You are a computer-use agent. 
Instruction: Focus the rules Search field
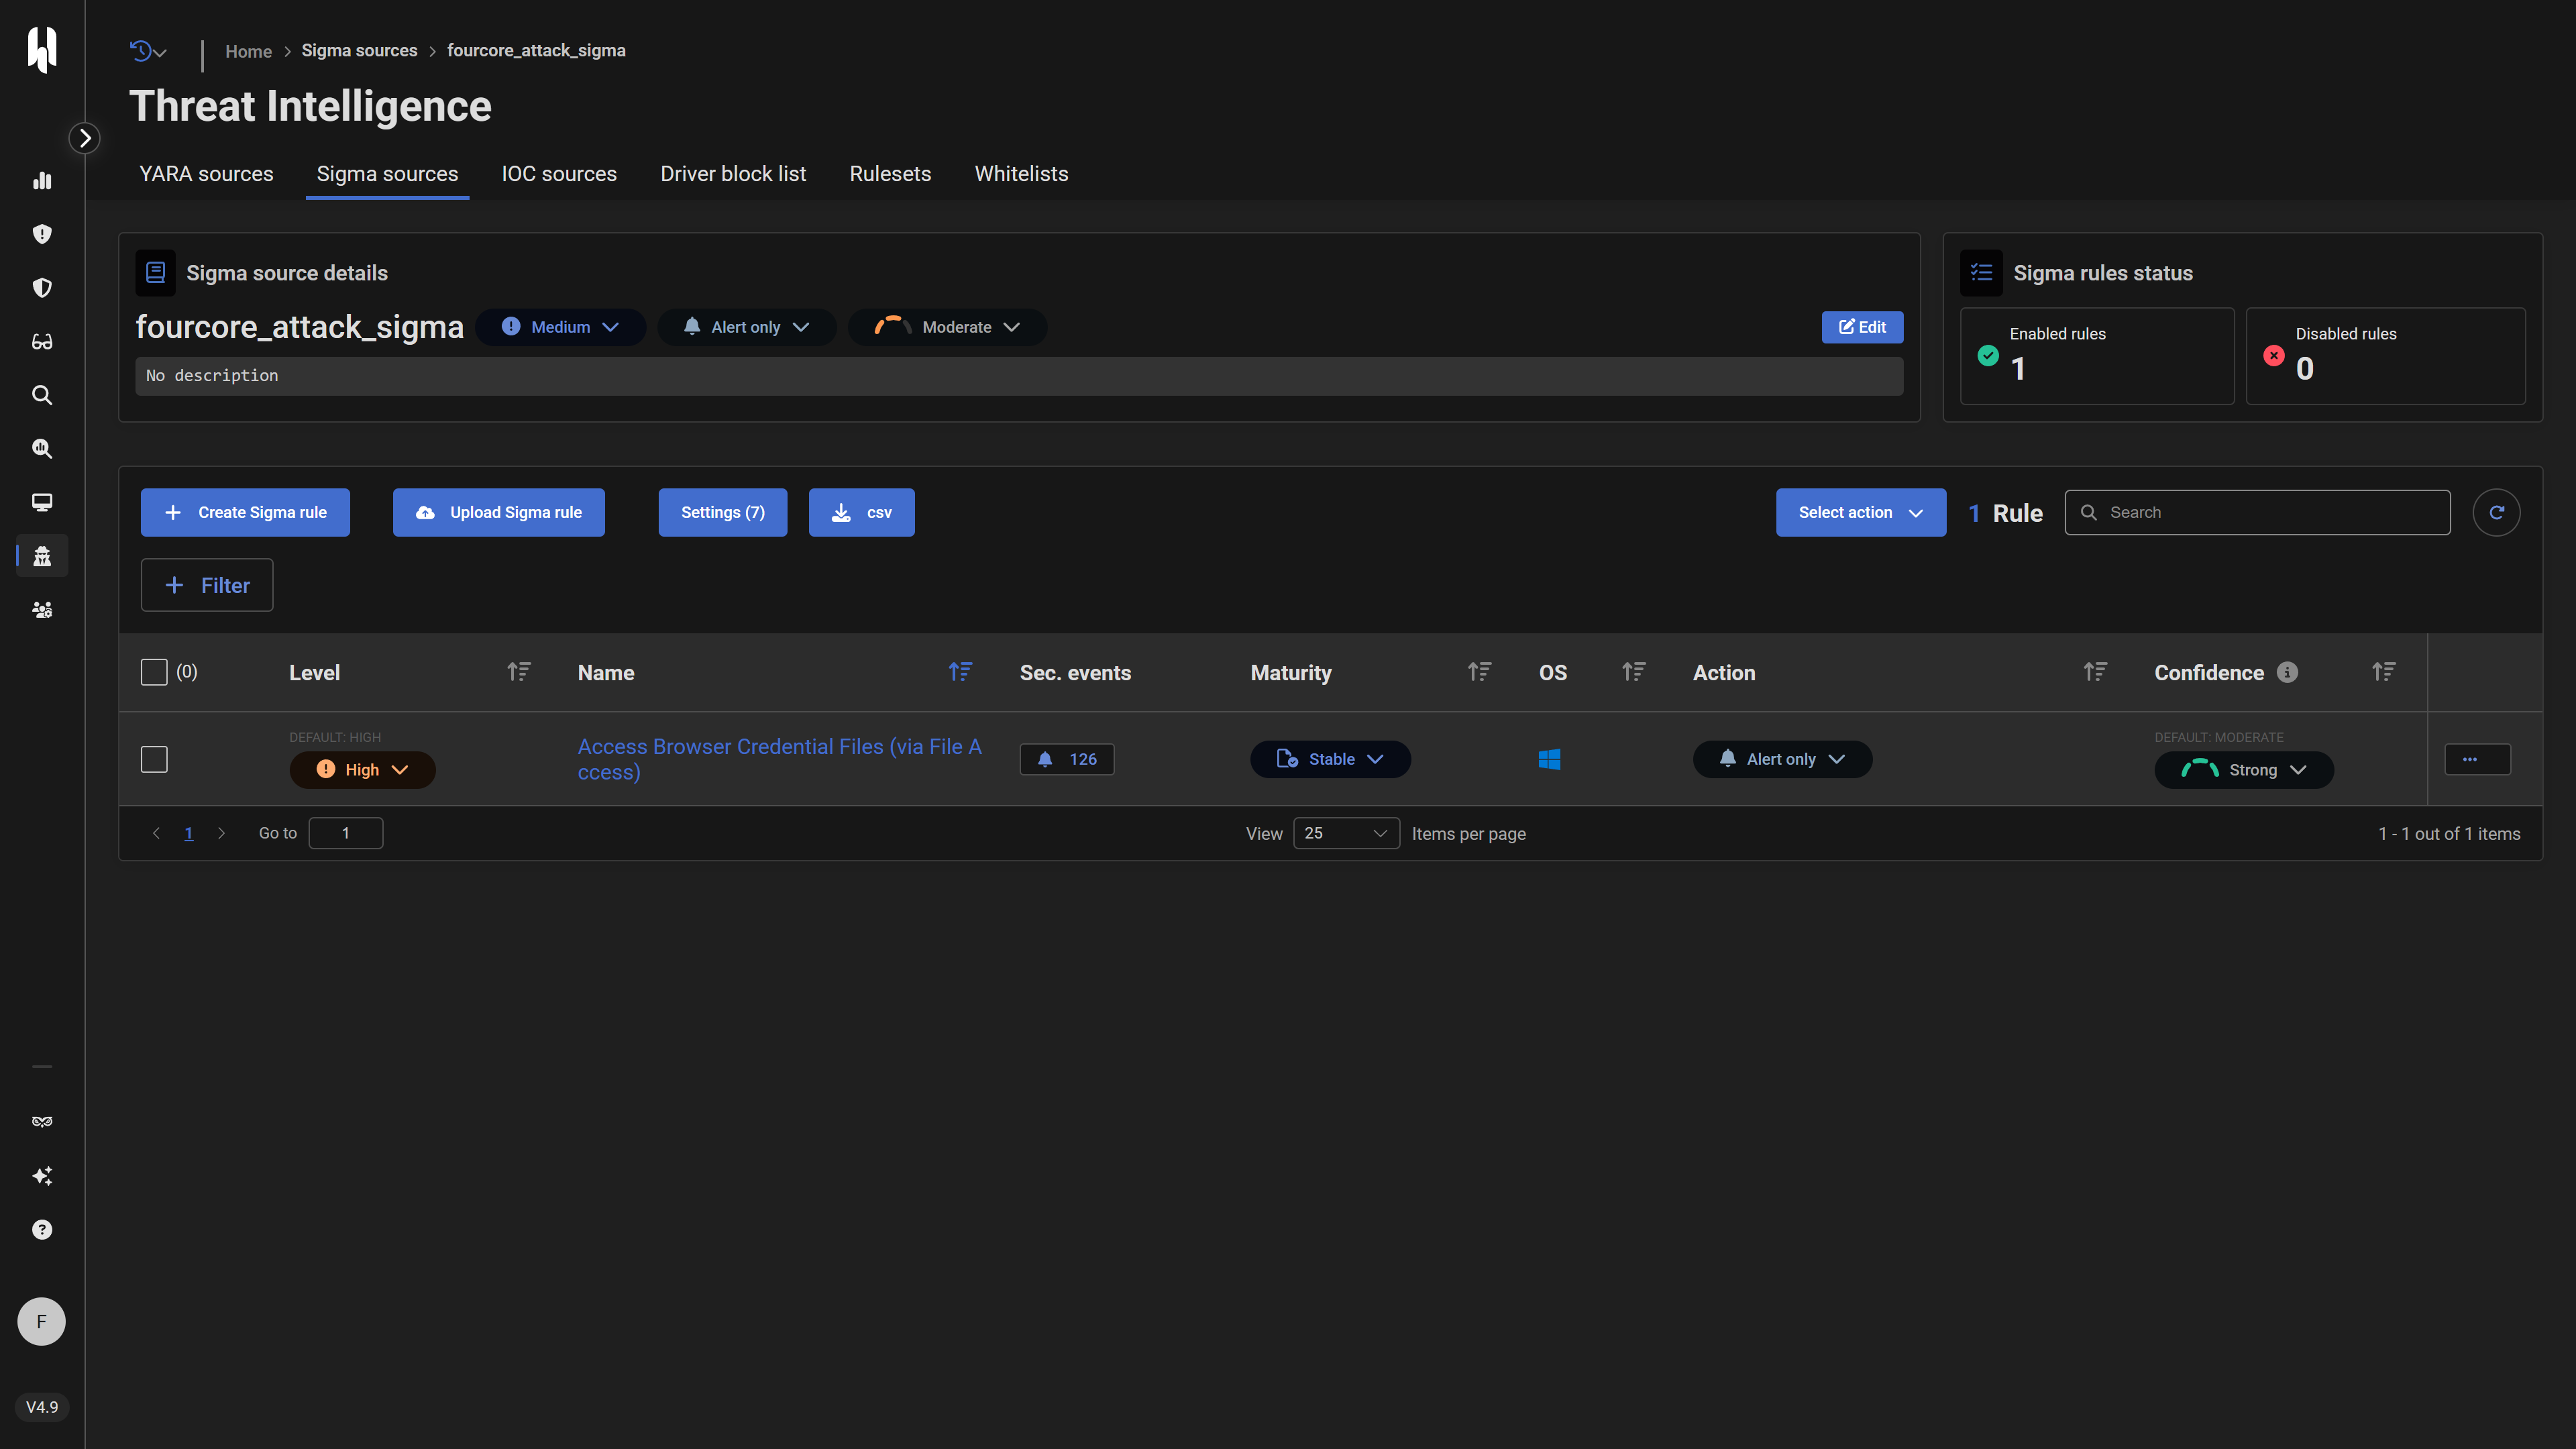[2257, 512]
